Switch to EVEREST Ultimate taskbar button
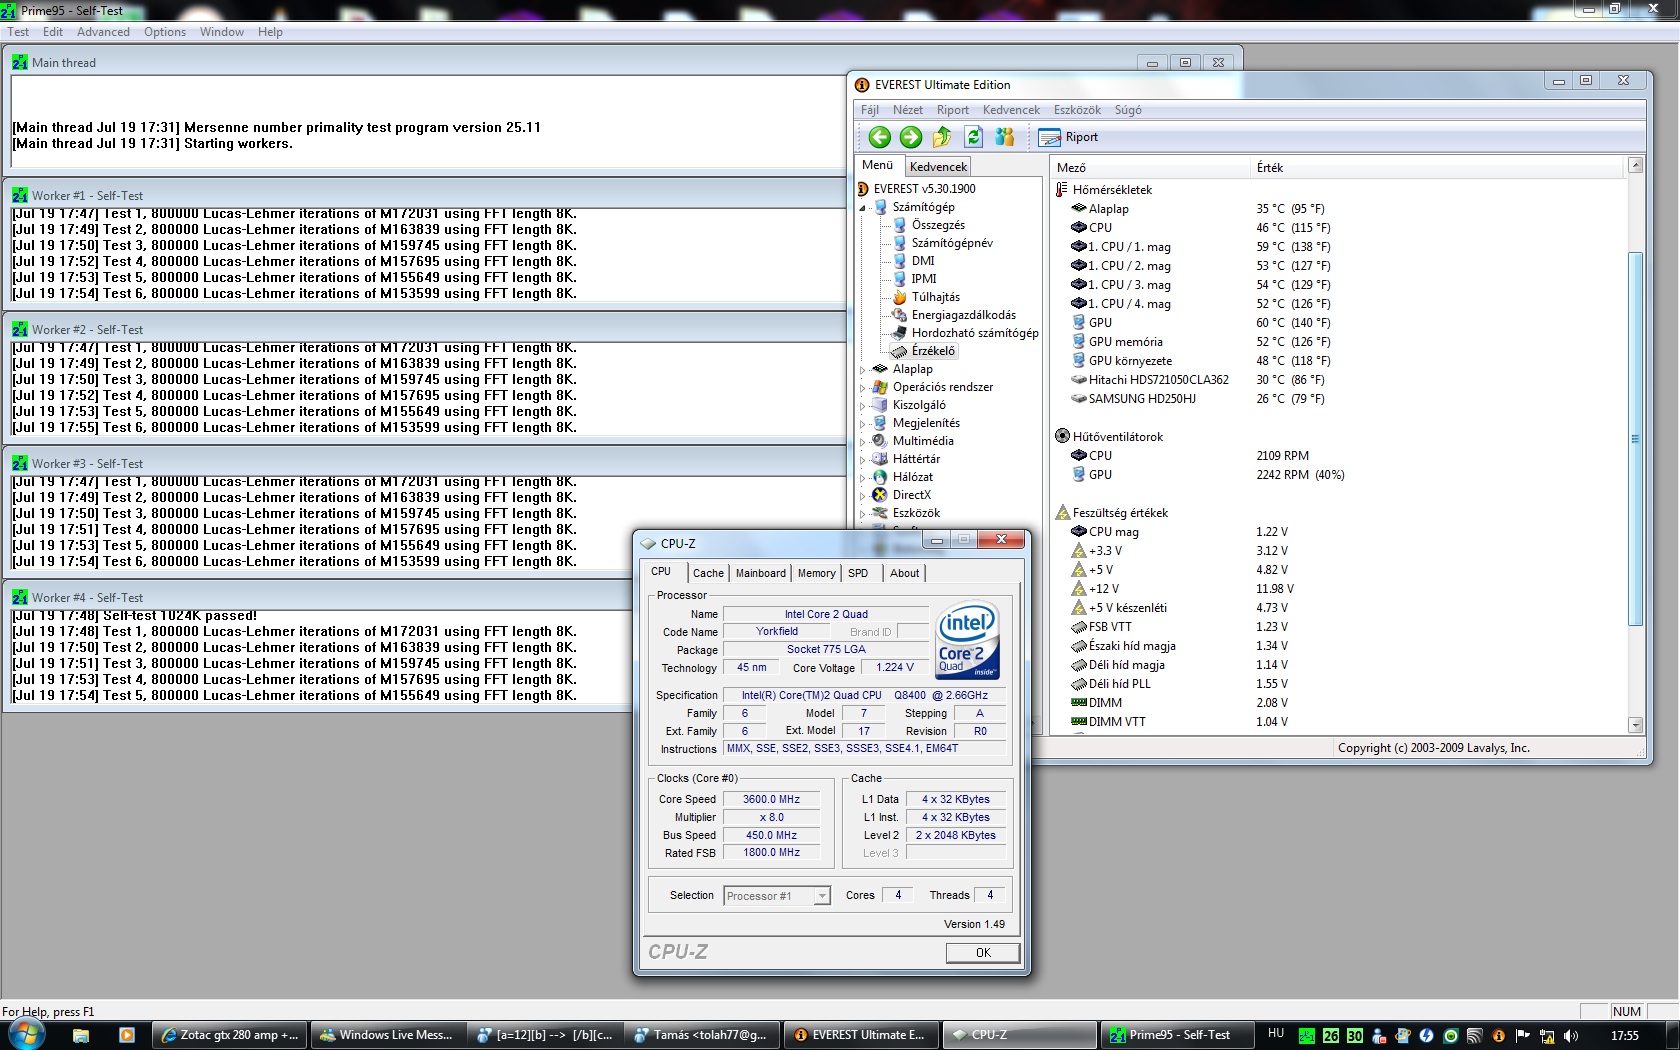The image size is (1680, 1050). coord(860,1035)
